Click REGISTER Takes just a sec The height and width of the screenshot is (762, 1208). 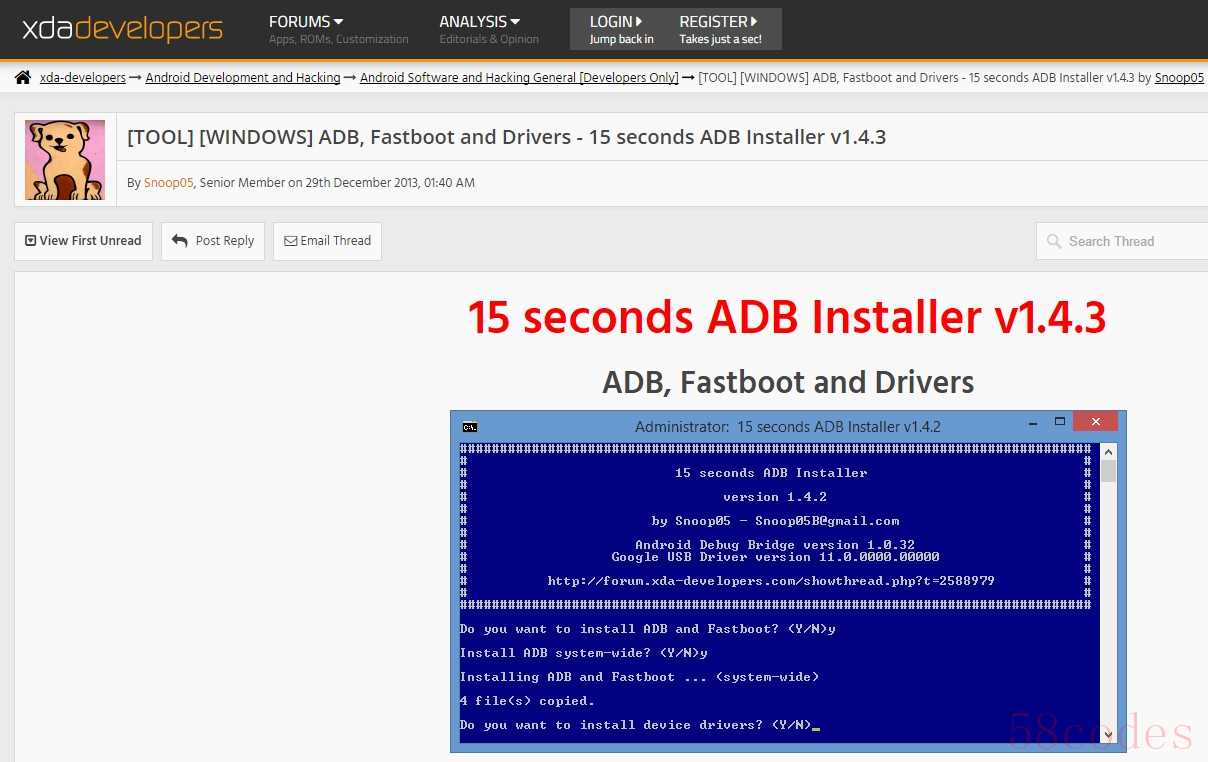coord(720,29)
